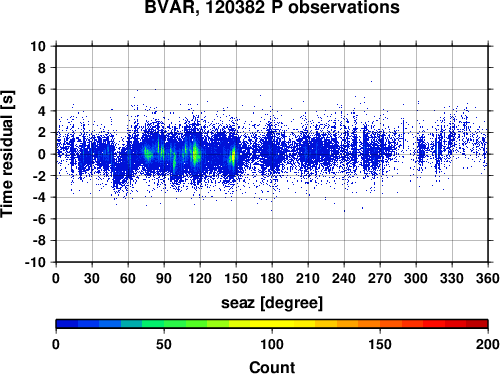500x374 pixels.
Task: Click the Count label under colorbar
Action: [272, 367]
